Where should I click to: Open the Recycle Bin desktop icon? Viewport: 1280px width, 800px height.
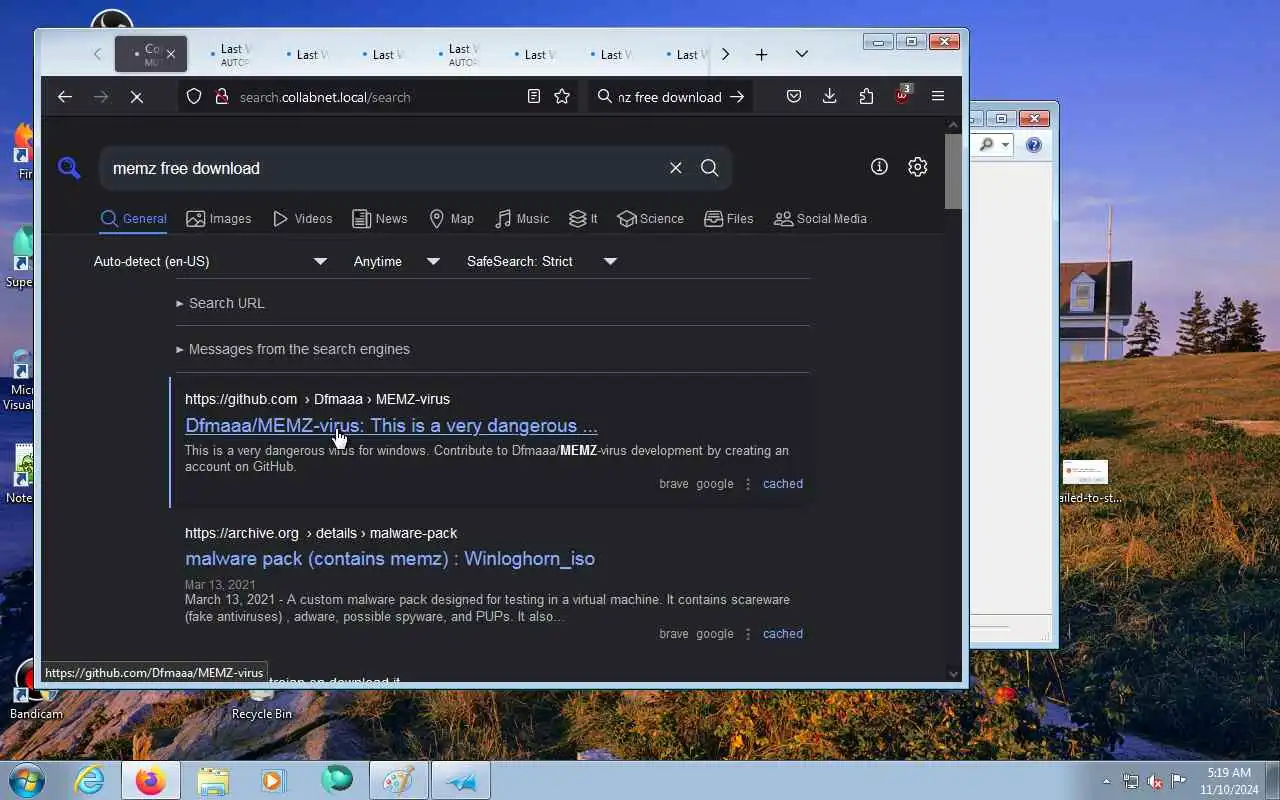click(x=262, y=702)
